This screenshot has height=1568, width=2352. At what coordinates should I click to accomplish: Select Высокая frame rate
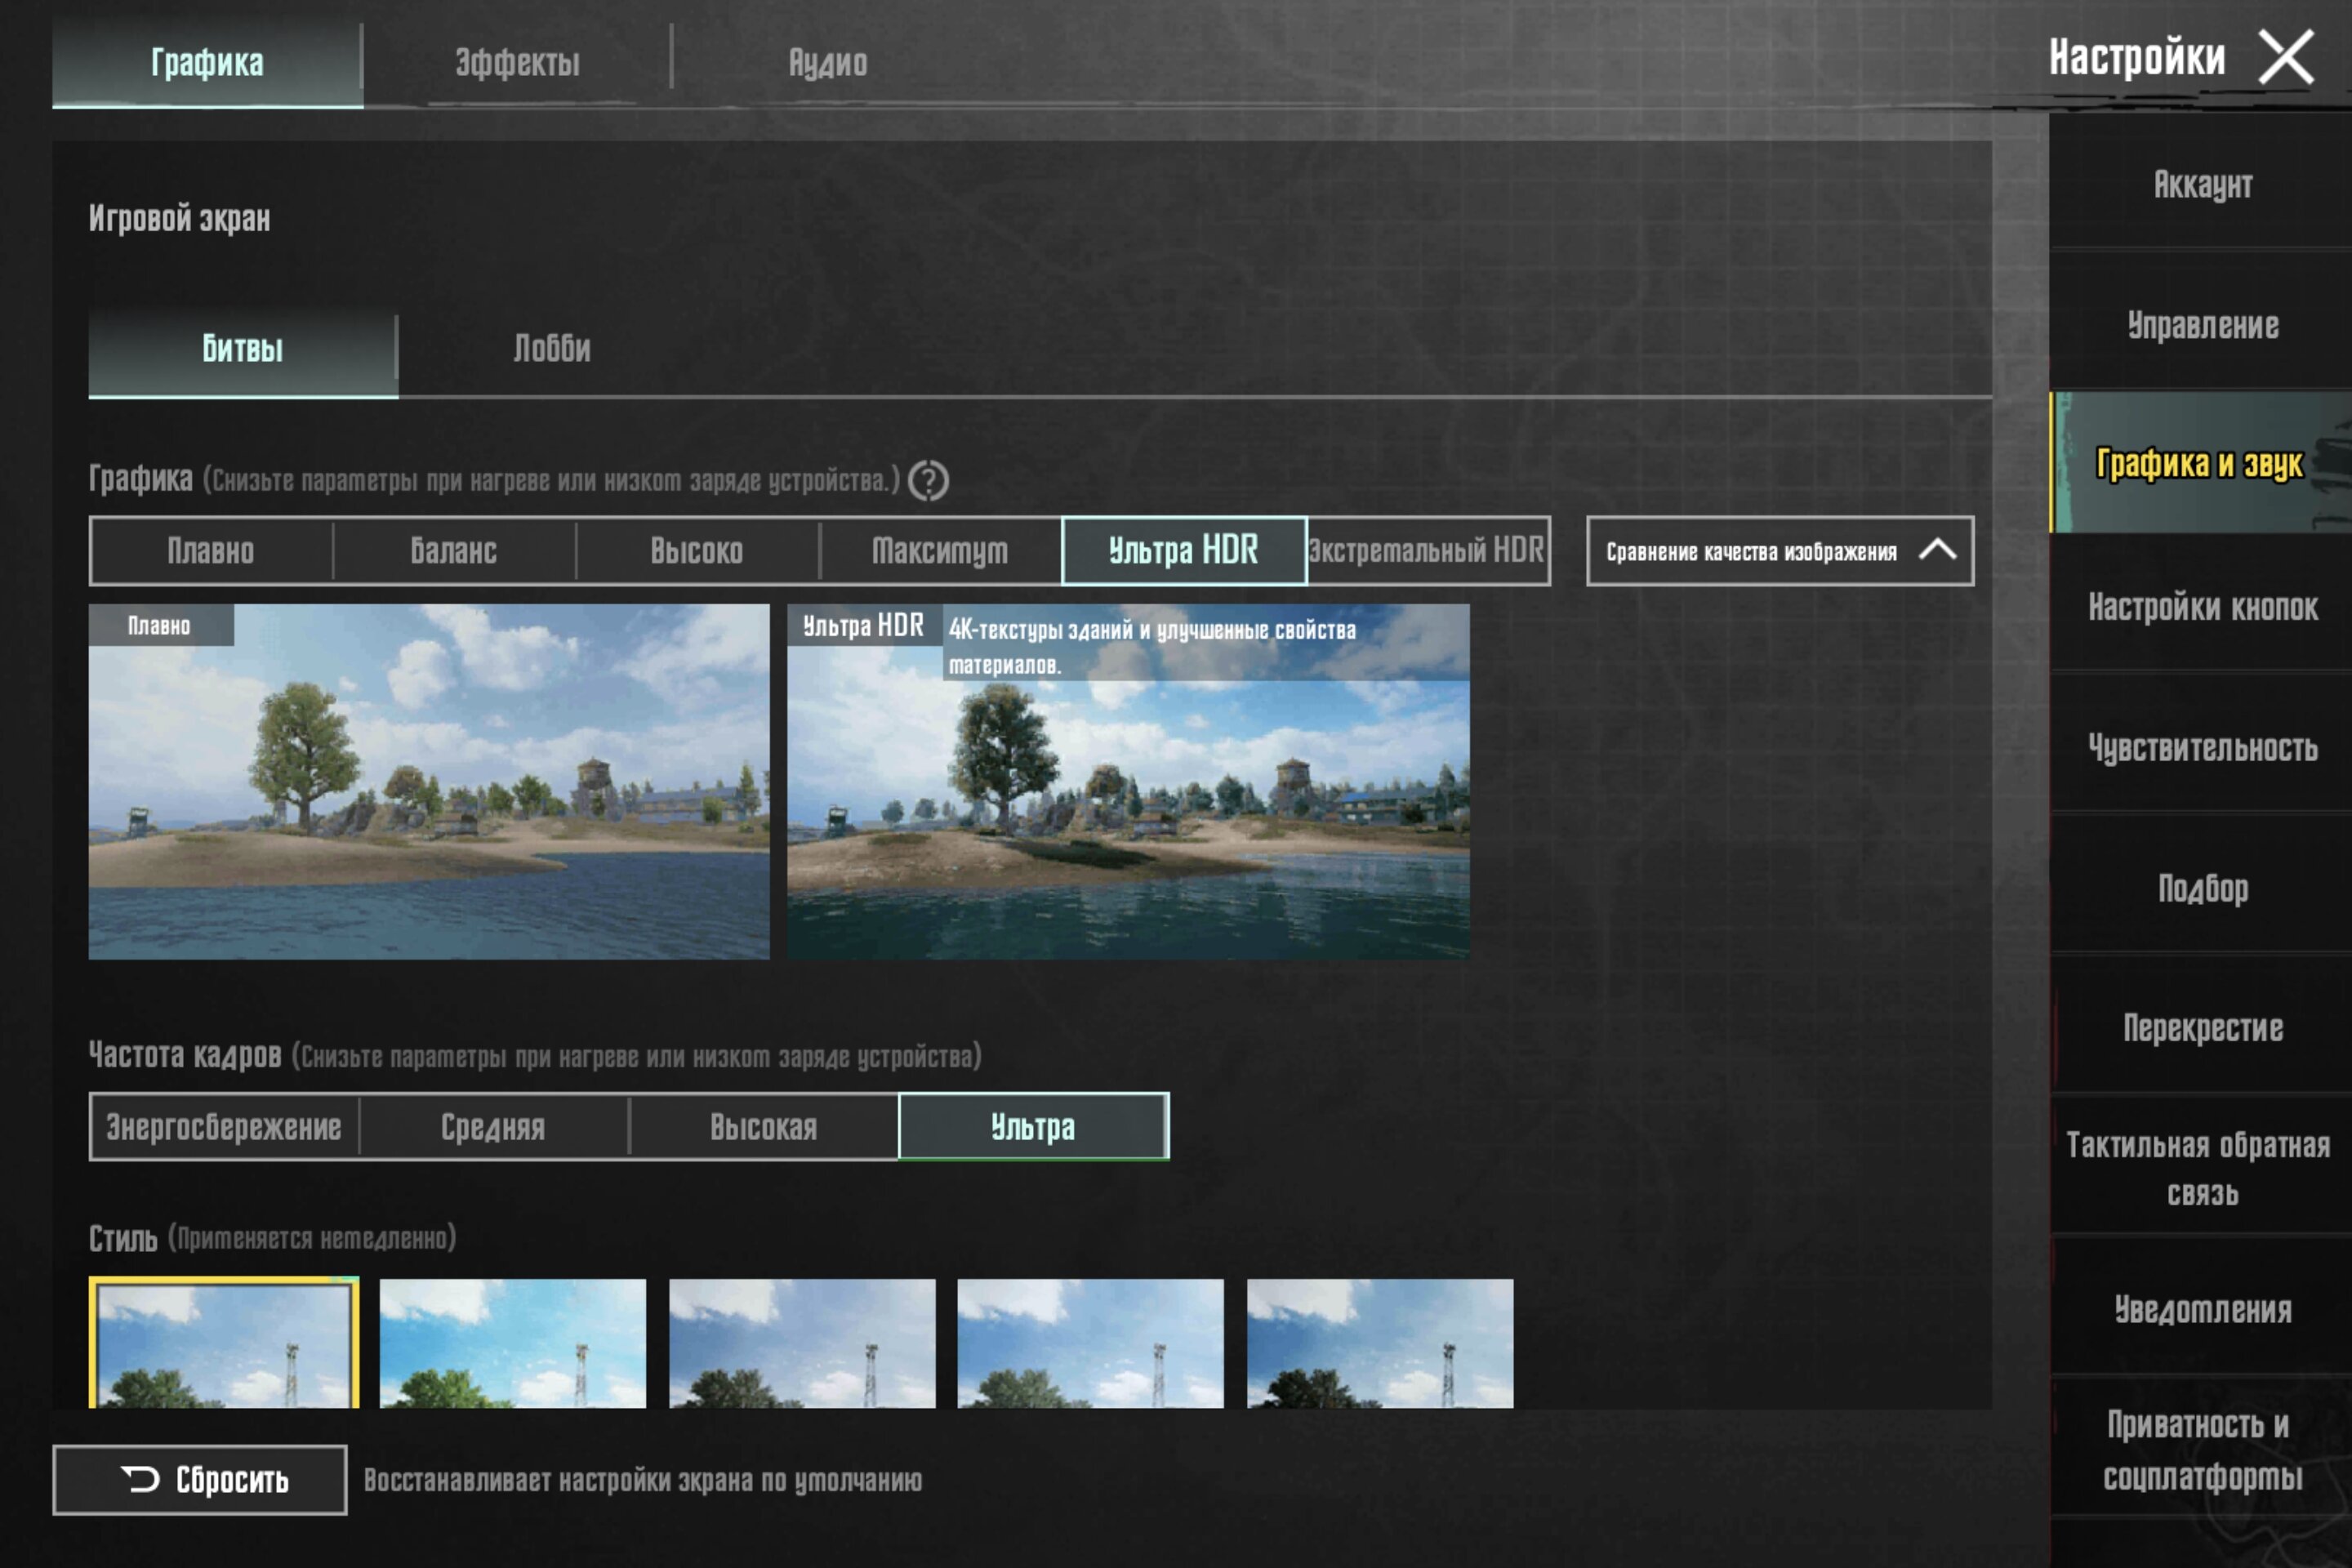click(x=764, y=1127)
